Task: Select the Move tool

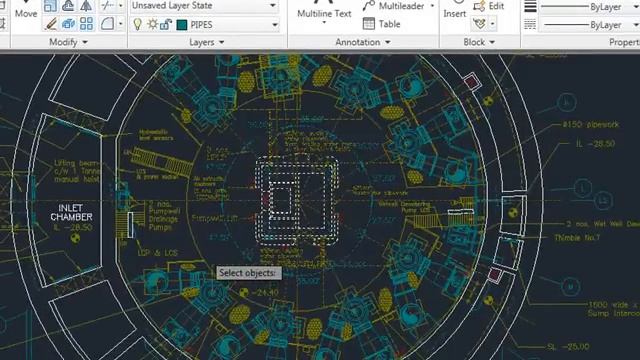Action: [x=26, y=9]
